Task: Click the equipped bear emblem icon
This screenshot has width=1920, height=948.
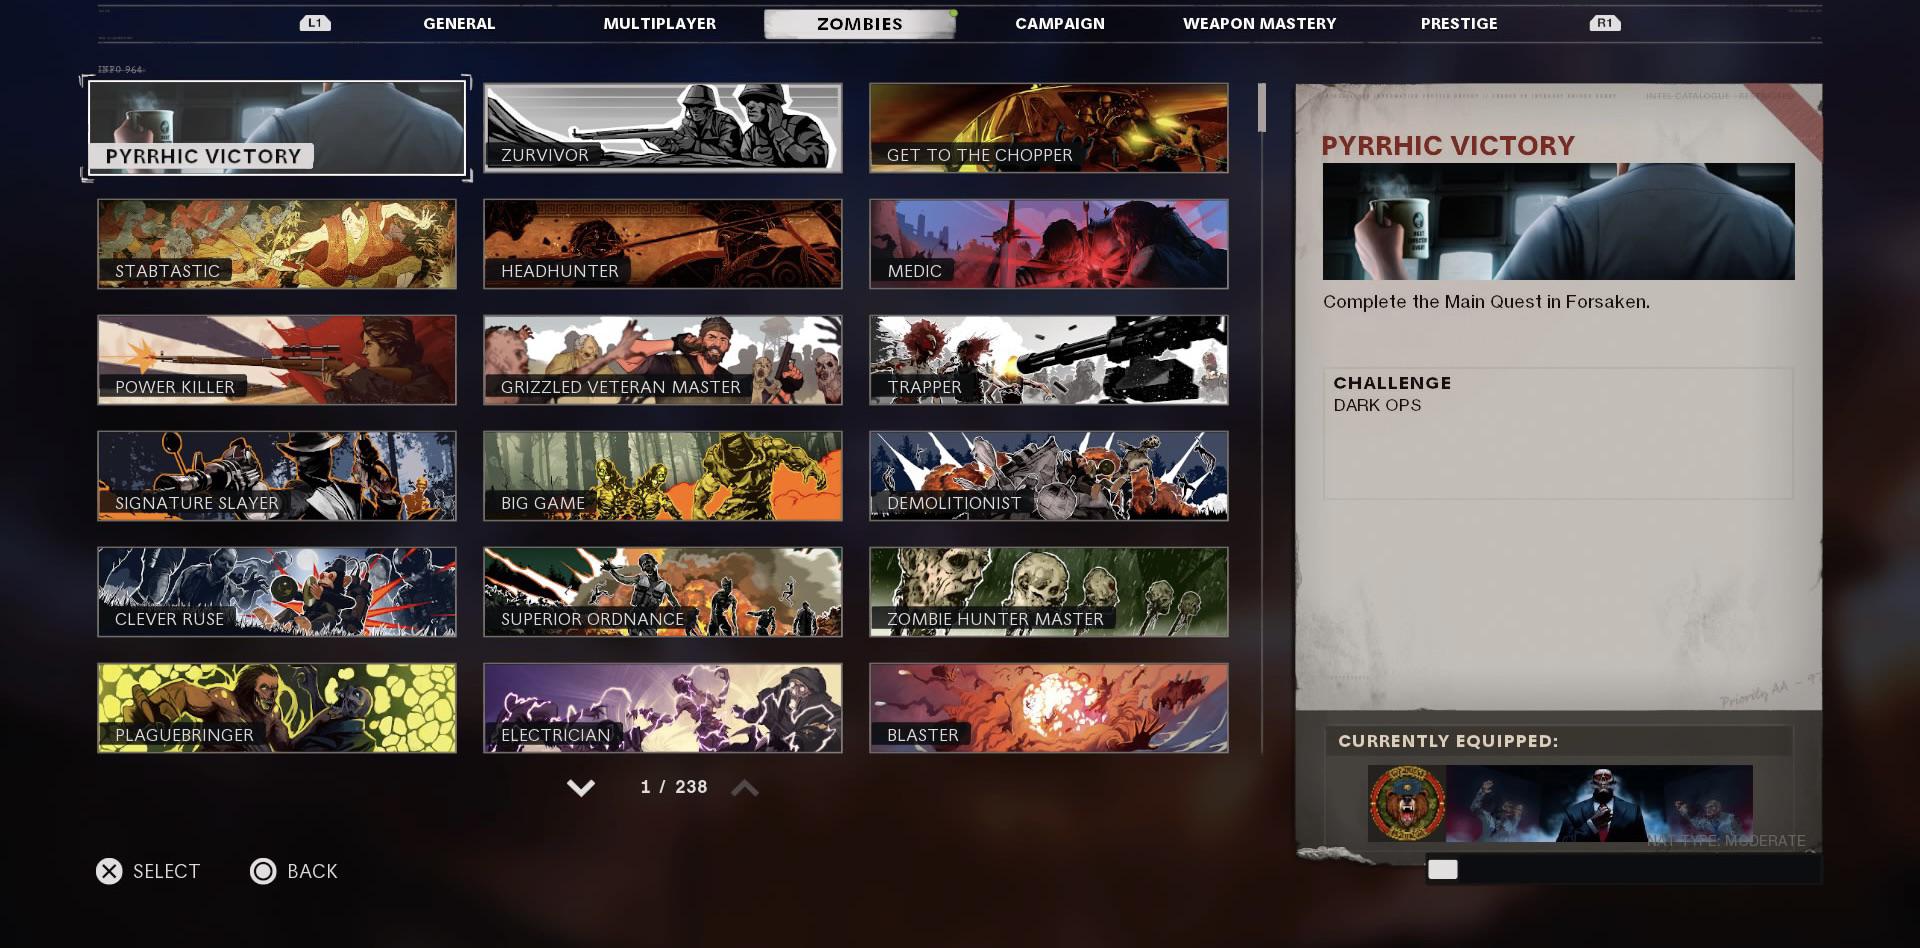Action: point(1407,803)
